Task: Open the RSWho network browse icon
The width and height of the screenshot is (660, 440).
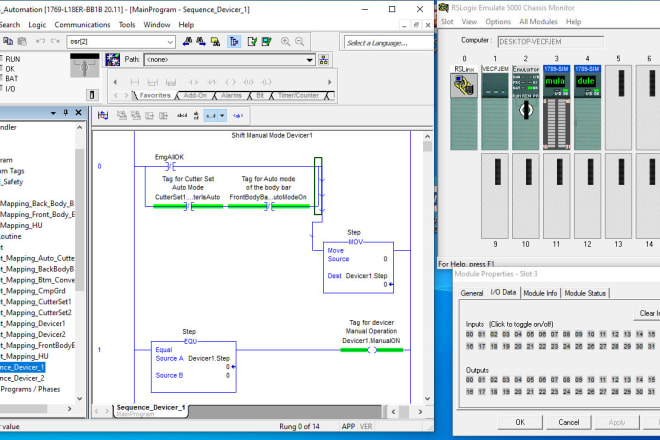Action: coord(324,60)
